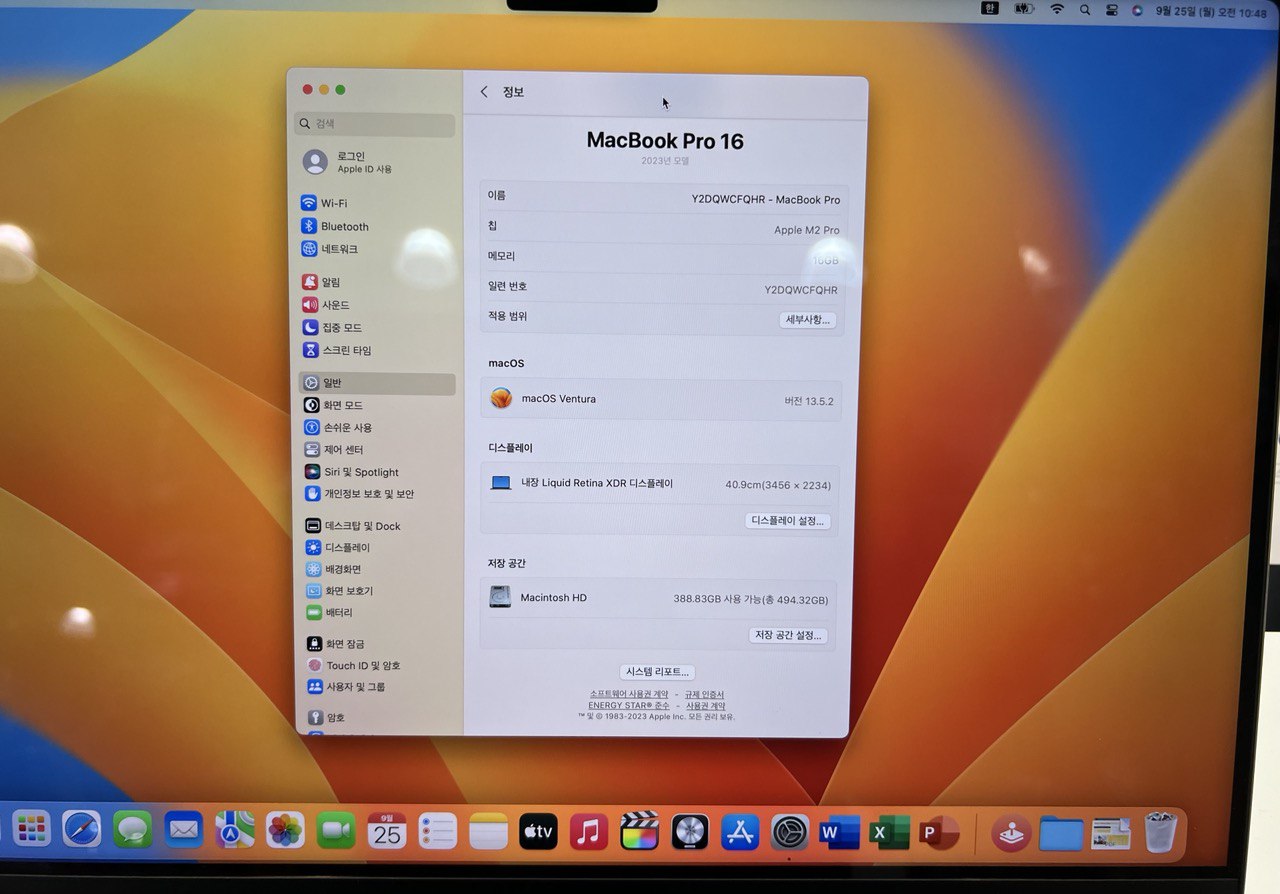Image resolution: width=1280 pixels, height=894 pixels.
Task: Launch Microsoft Excel from the Dock
Action: pyautogui.click(x=889, y=831)
